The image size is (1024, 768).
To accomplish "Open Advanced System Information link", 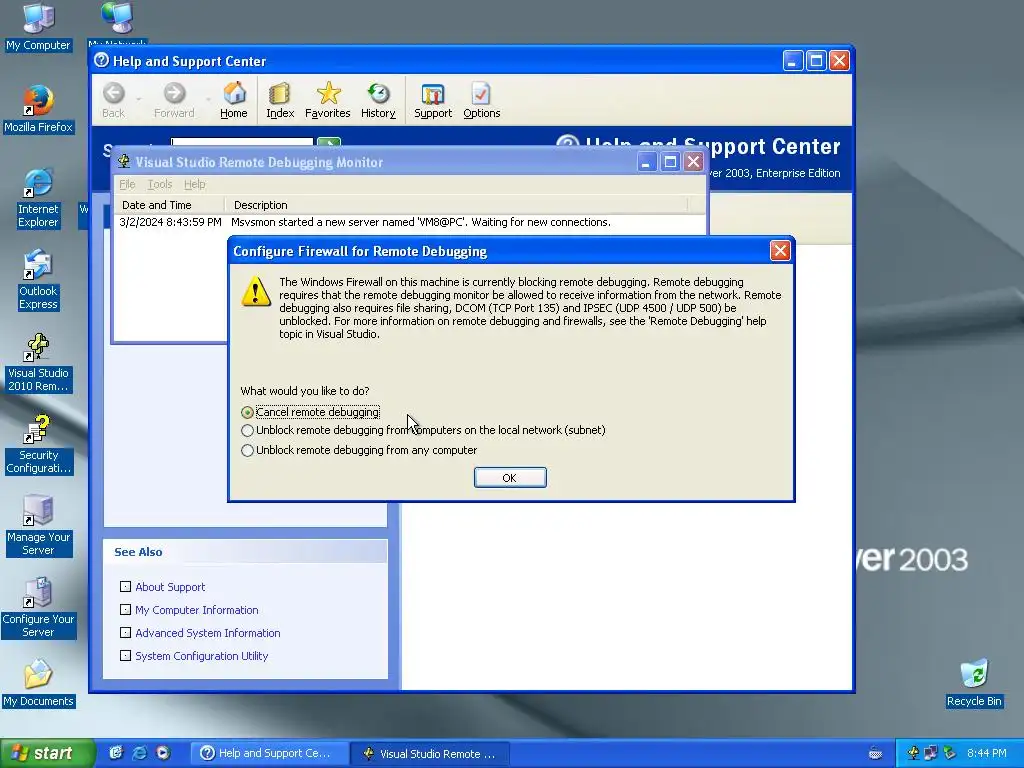I will pyautogui.click(x=208, y=633).
